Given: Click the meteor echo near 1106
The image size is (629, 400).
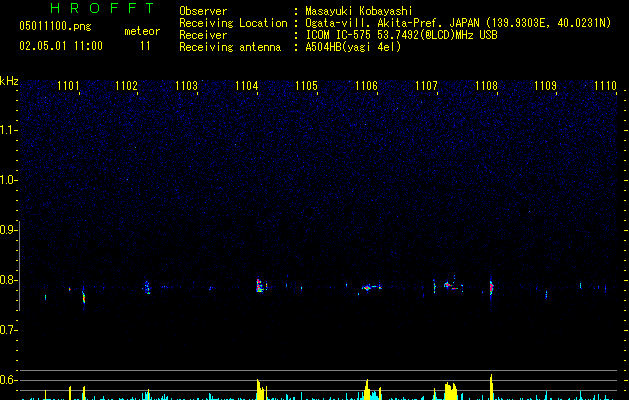Looking at the screenshot, I should pyautogui.click(x=371, y=287).
